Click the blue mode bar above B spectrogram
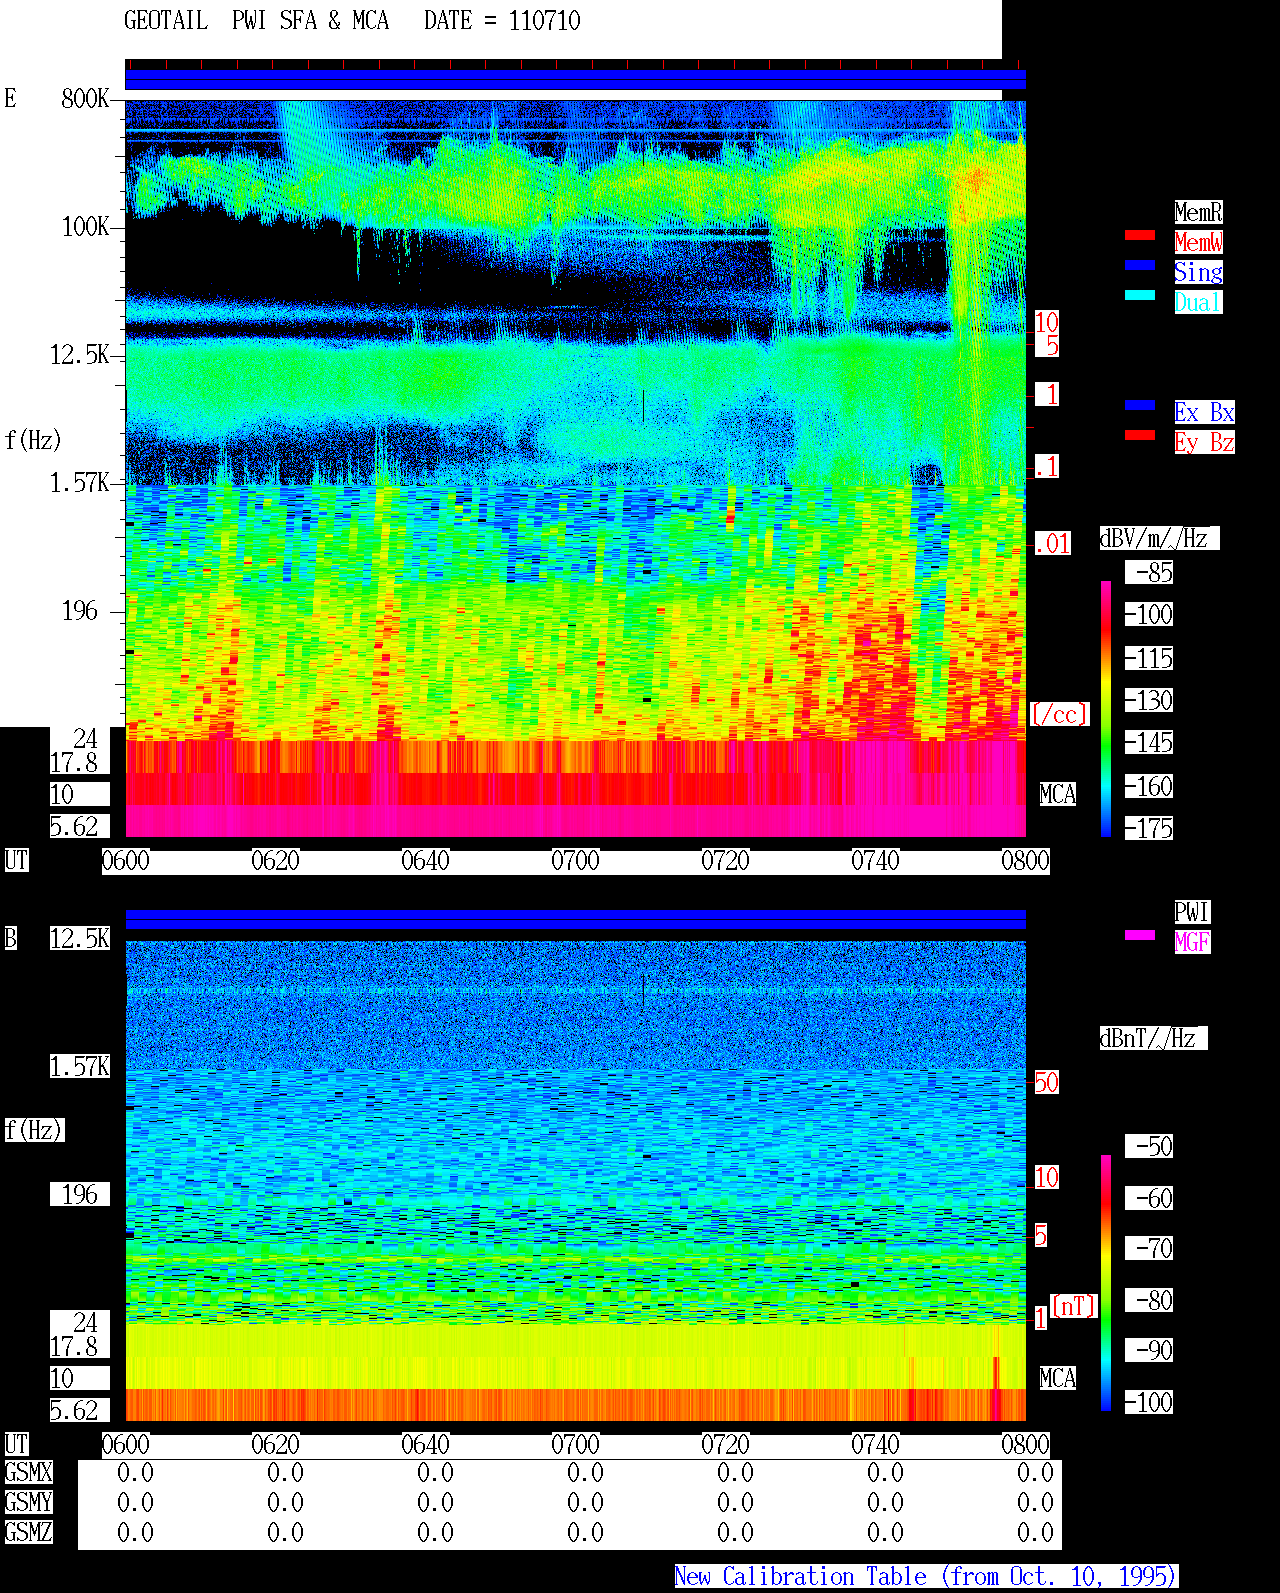 (x=575, y=920)
